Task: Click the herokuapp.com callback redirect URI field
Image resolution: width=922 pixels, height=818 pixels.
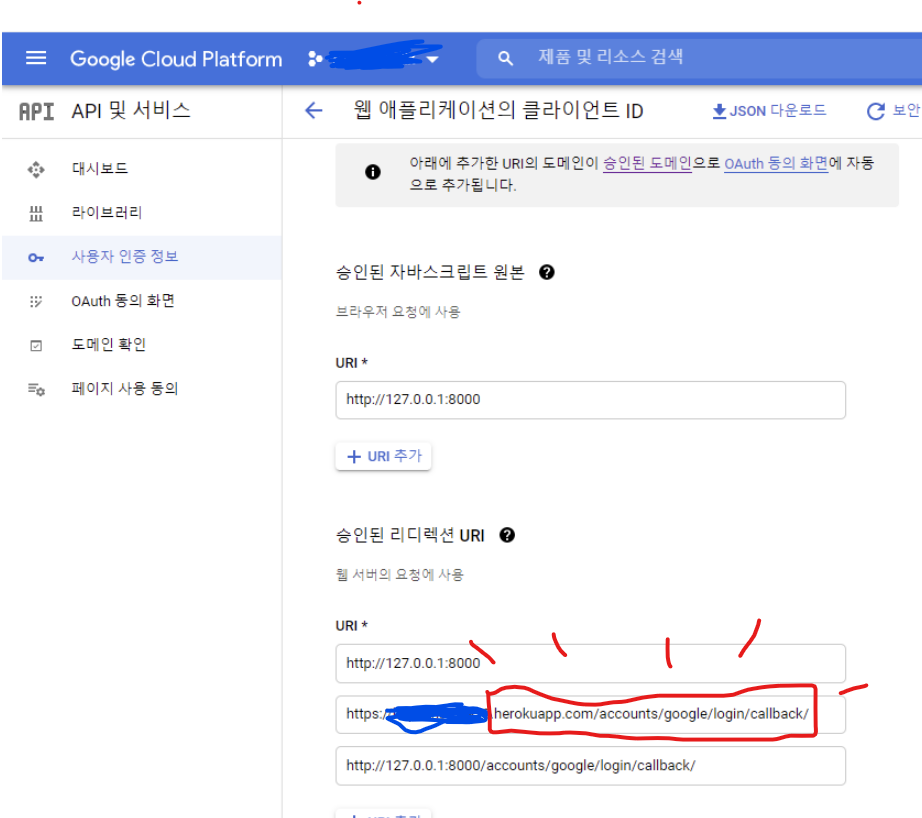Action: (590, 715)
